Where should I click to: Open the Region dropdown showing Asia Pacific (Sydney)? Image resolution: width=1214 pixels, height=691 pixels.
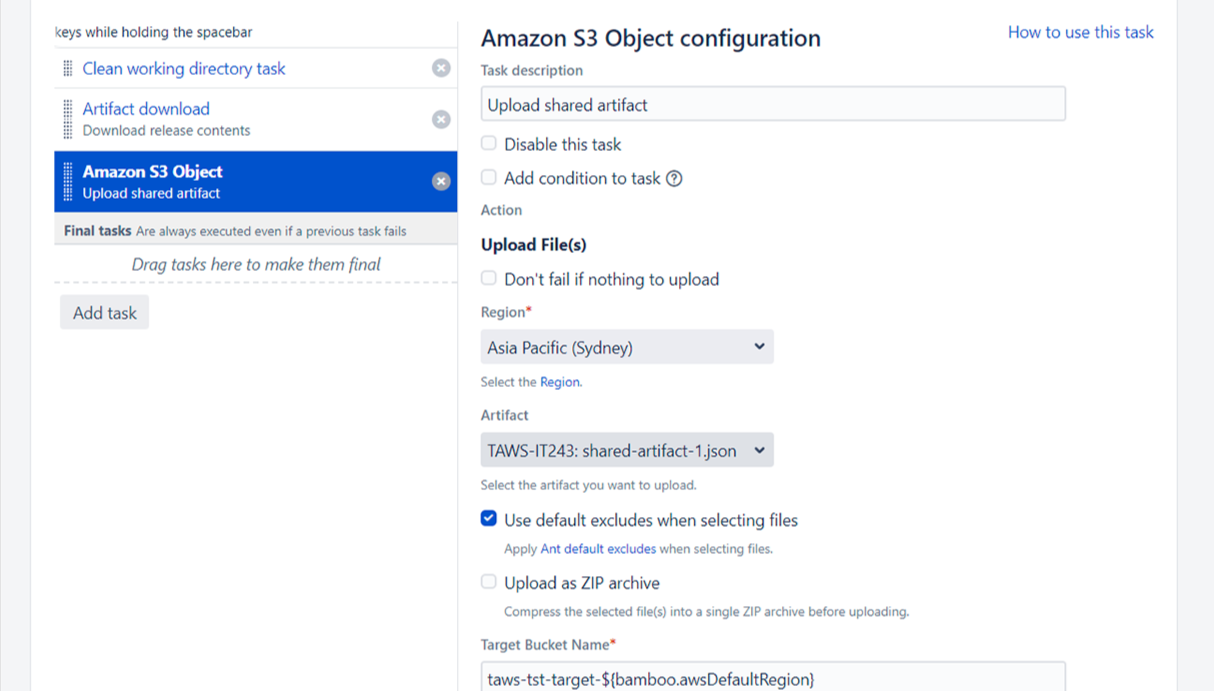point(627,347)
